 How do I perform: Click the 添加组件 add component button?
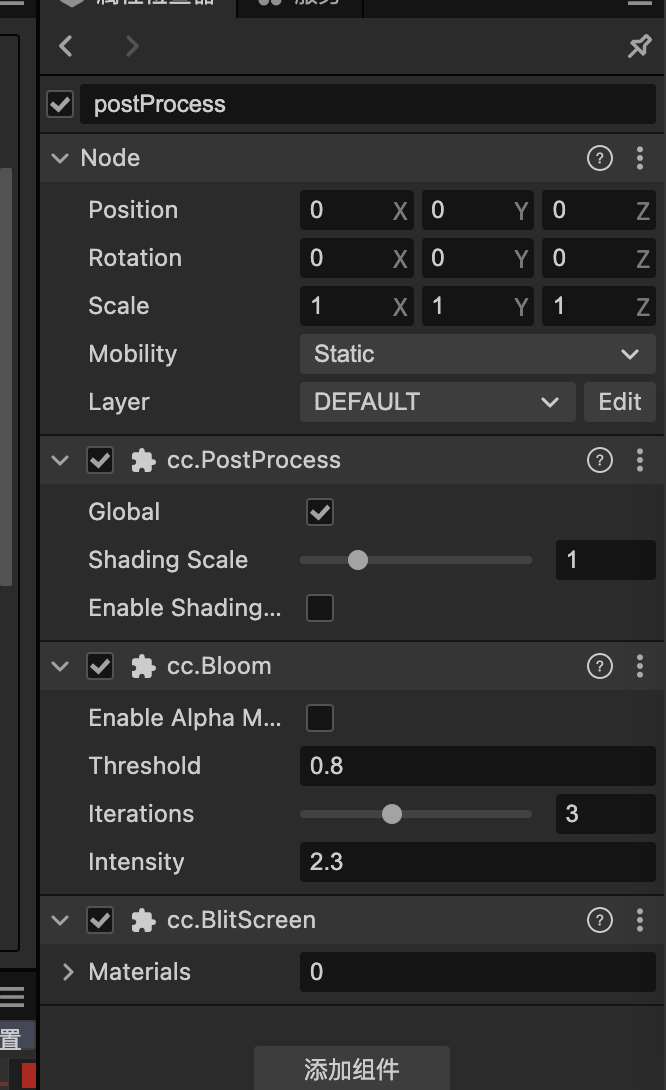[x=351, y=1069]
